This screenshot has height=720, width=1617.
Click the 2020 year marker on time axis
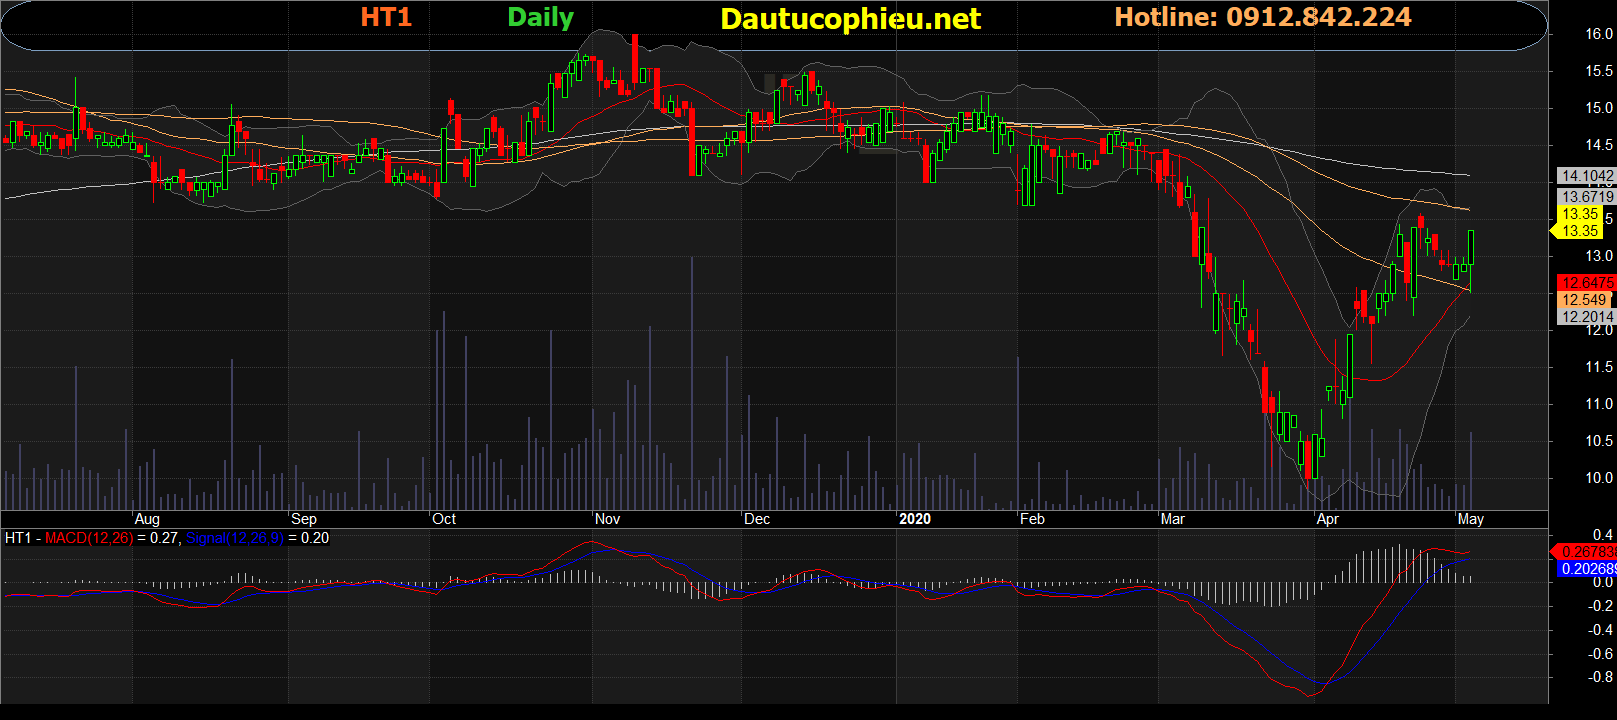pos(914,519)
